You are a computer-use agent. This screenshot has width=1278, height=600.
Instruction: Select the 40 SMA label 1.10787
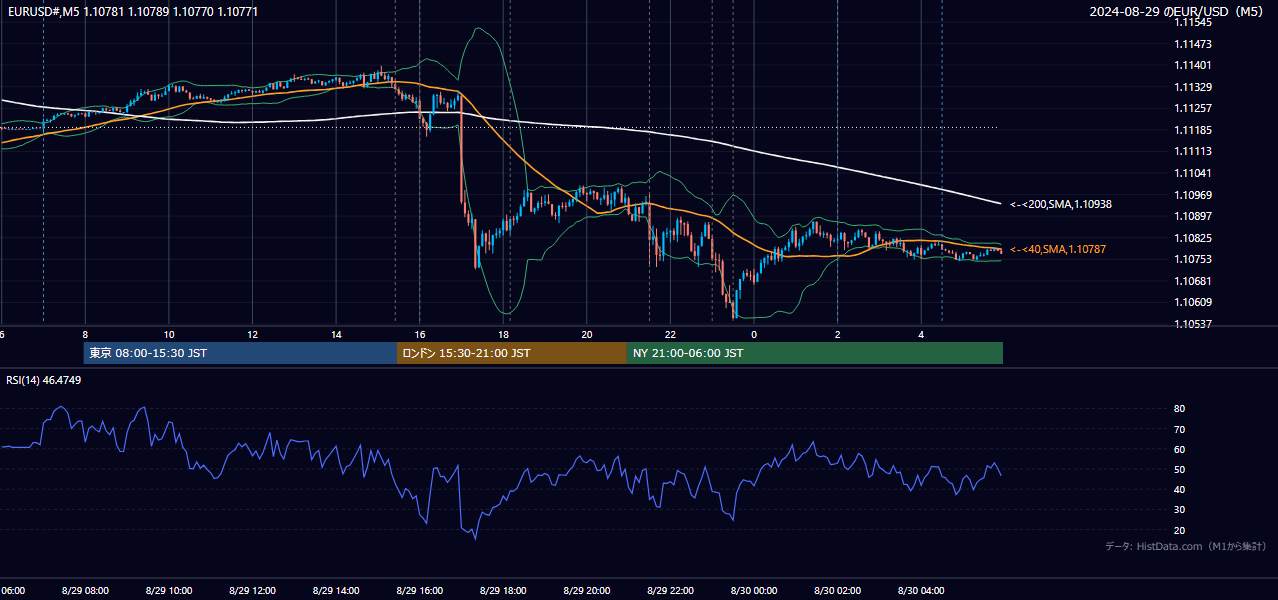[x=1057, y=249]
